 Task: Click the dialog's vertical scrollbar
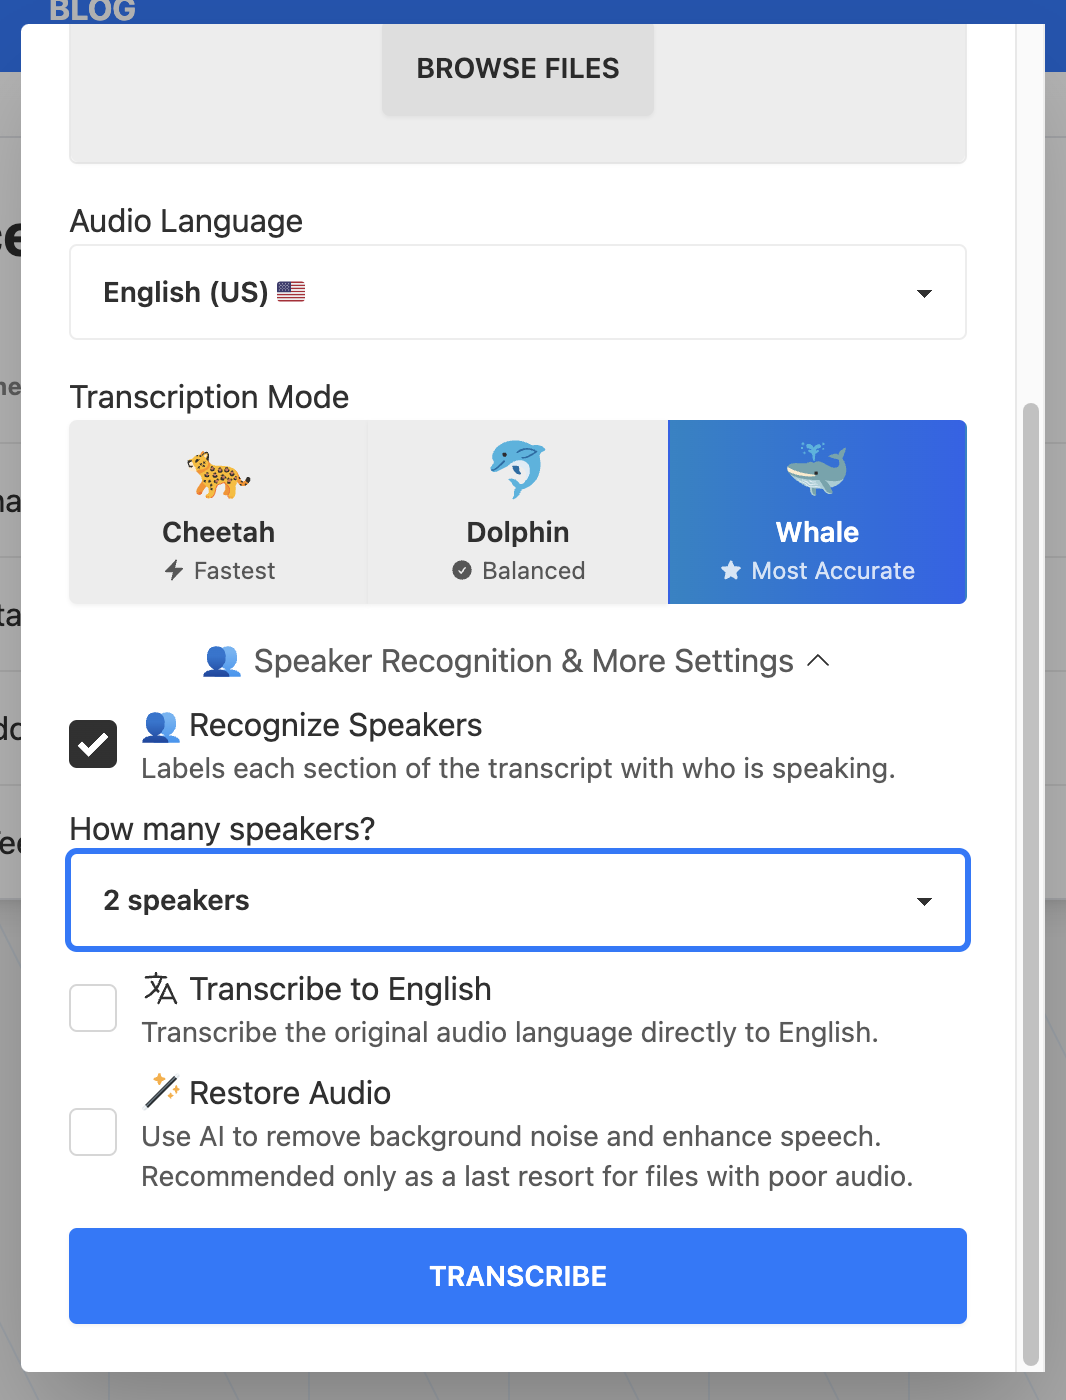coord(1031,885)
